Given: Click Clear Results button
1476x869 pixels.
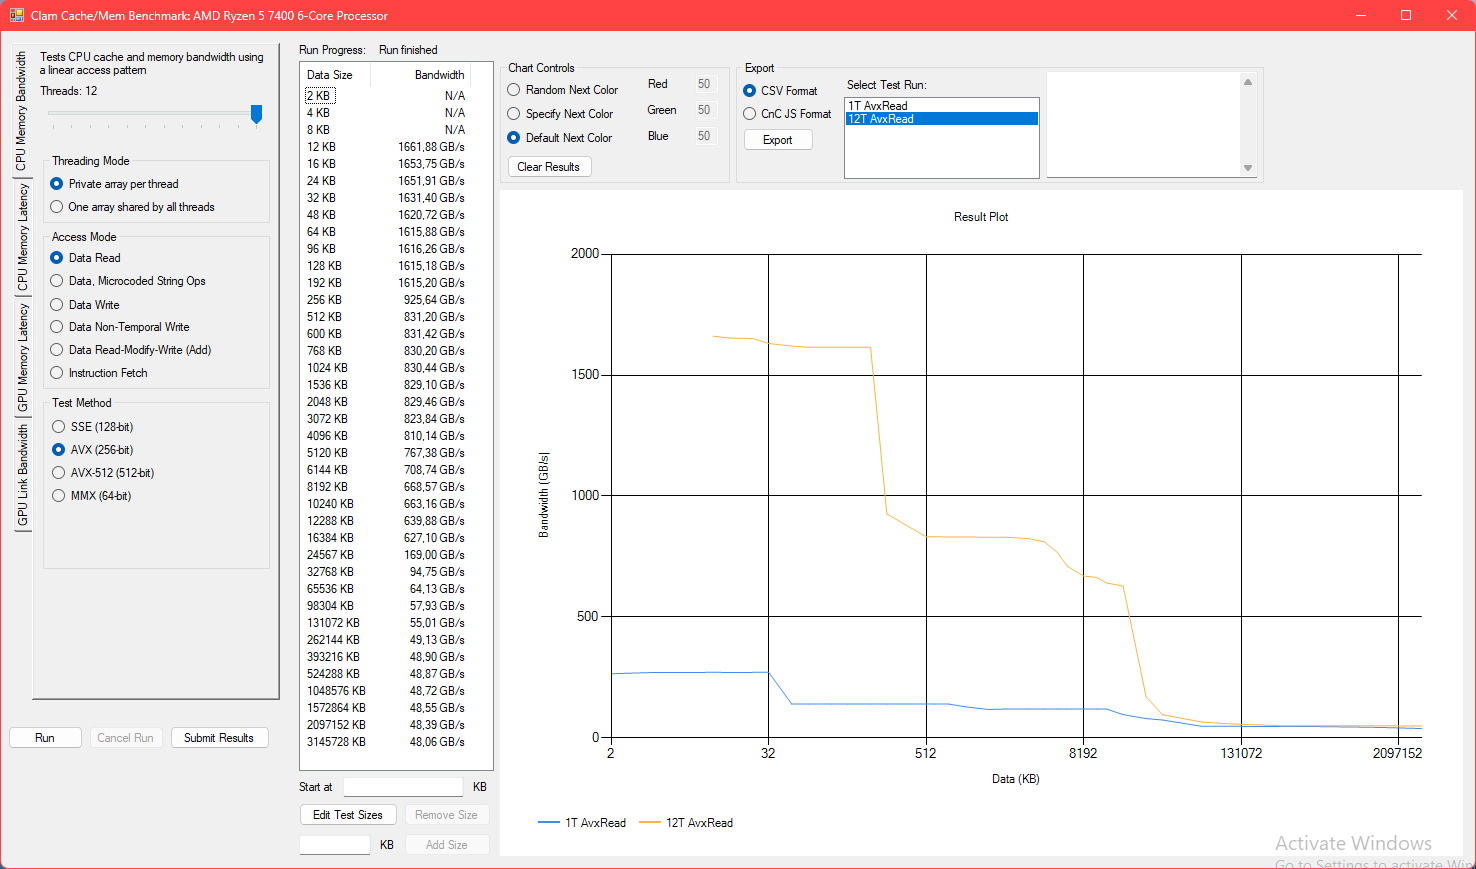Looking at the screenshot, I should 549,167.
